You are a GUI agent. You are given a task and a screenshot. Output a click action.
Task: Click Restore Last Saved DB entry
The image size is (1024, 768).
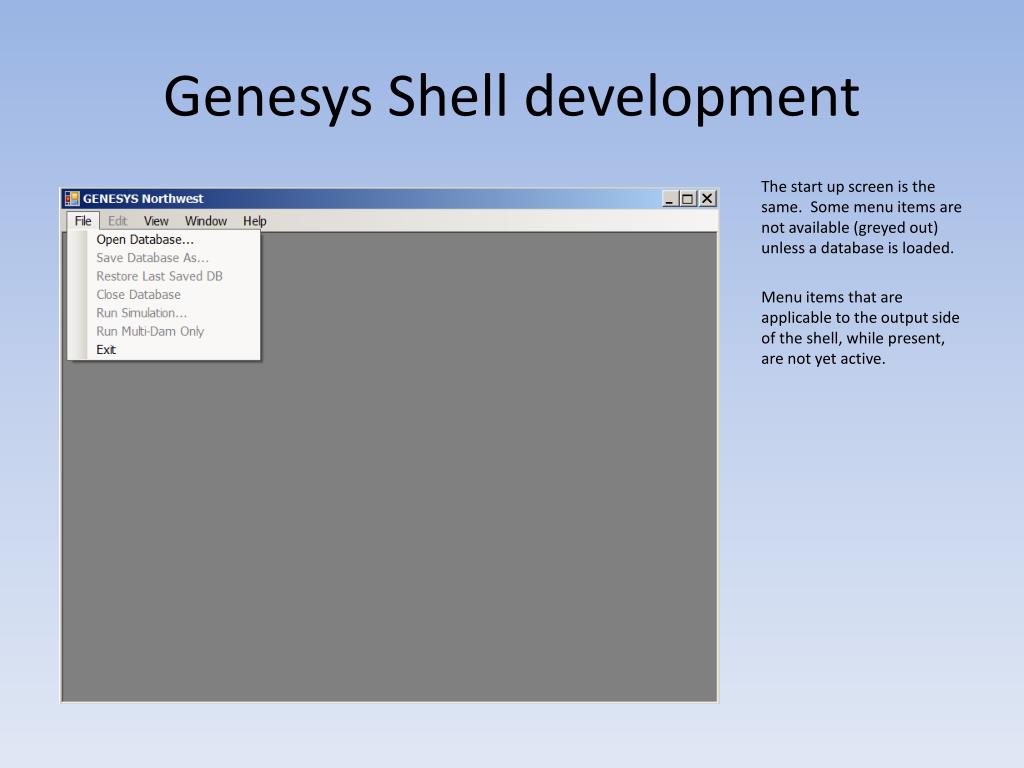[164, 276]
